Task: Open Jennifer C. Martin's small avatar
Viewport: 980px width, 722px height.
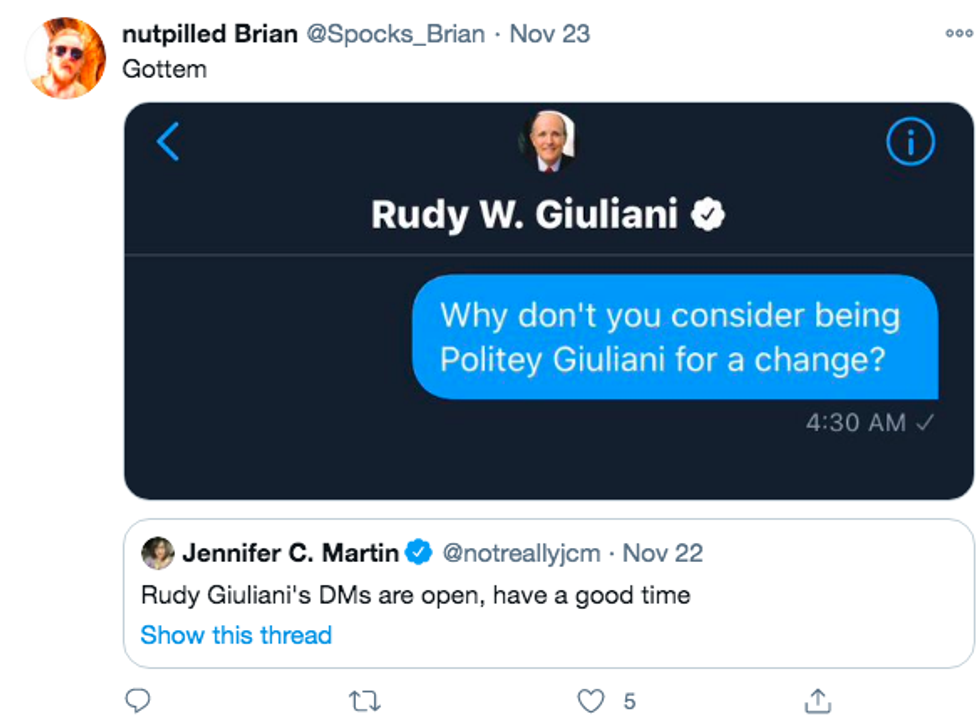Action: tap(157, 552)
